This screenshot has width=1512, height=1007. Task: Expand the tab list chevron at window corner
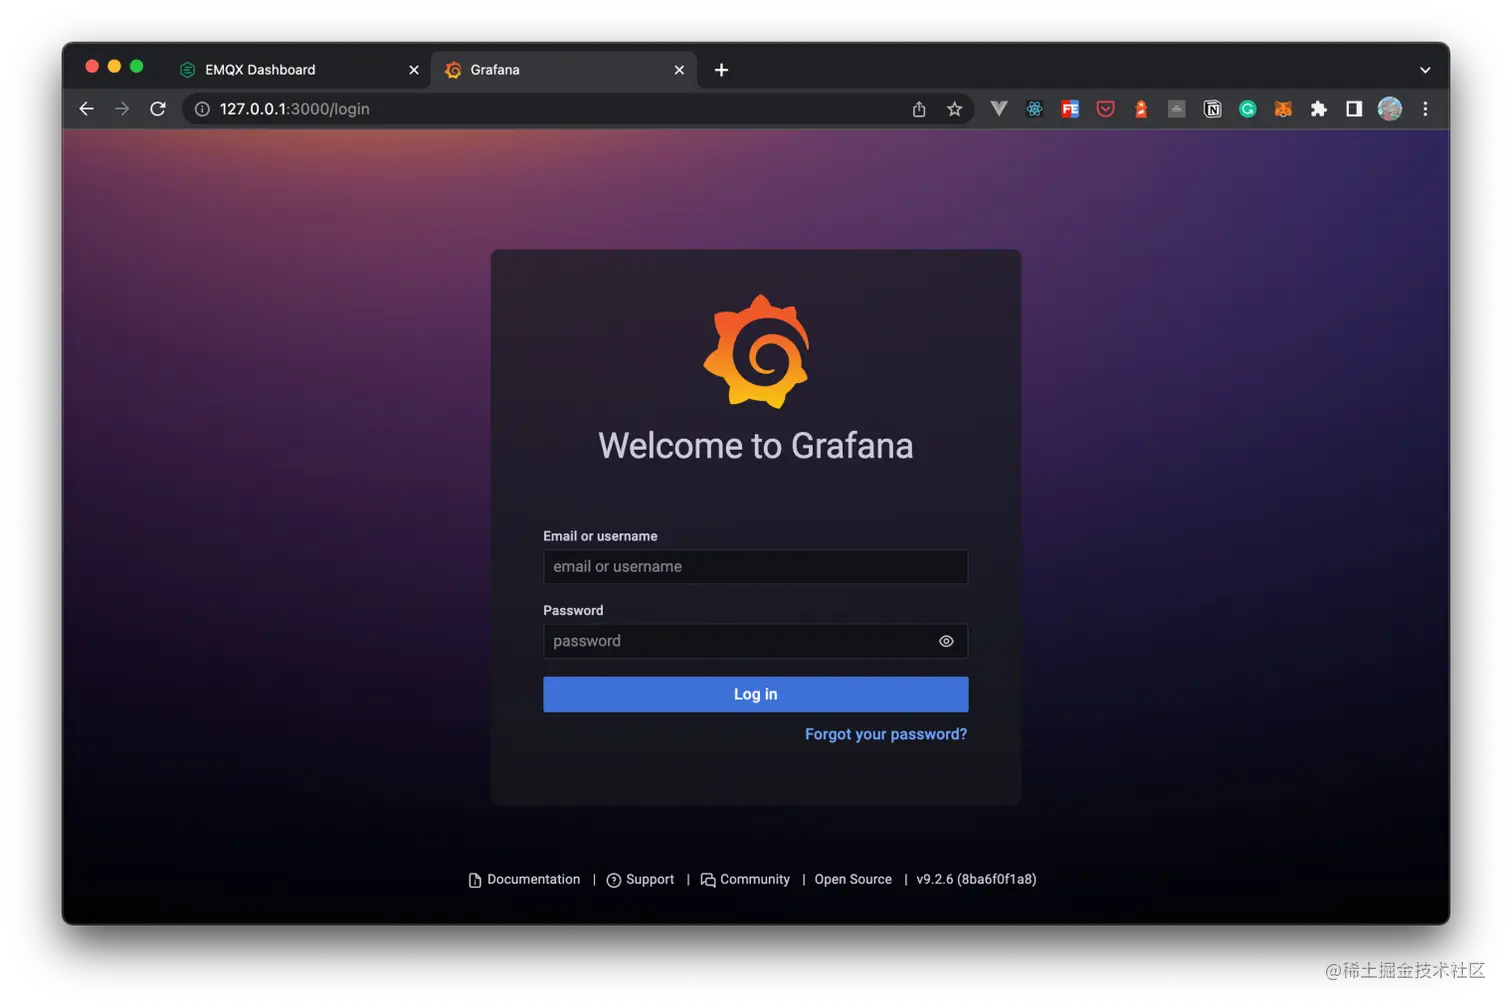[x=1424, y=70]
